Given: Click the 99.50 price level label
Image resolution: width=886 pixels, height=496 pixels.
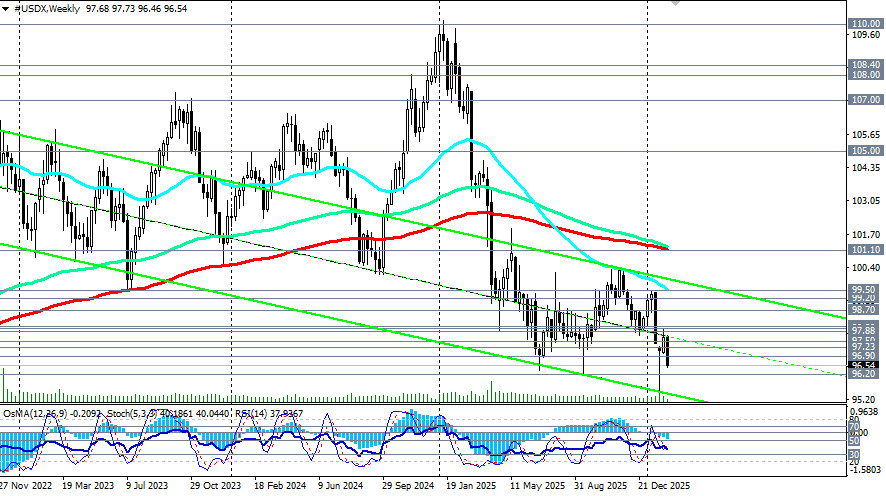Looking at the screenshot, I should 864,289.
